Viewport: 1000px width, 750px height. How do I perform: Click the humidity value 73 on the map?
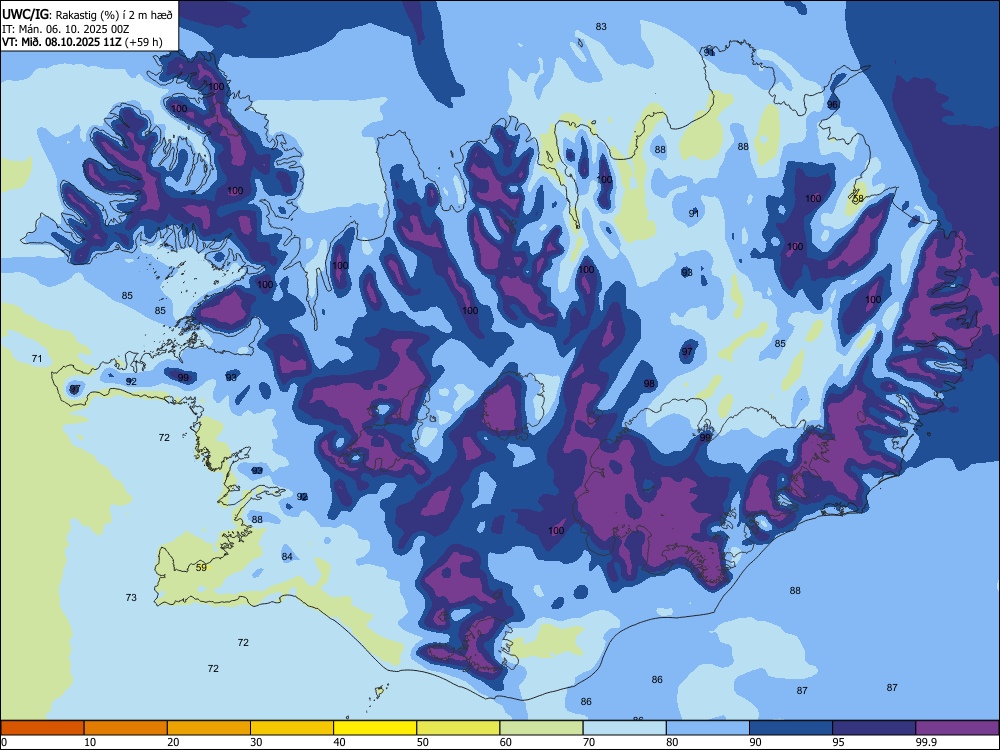click(131, 598)
